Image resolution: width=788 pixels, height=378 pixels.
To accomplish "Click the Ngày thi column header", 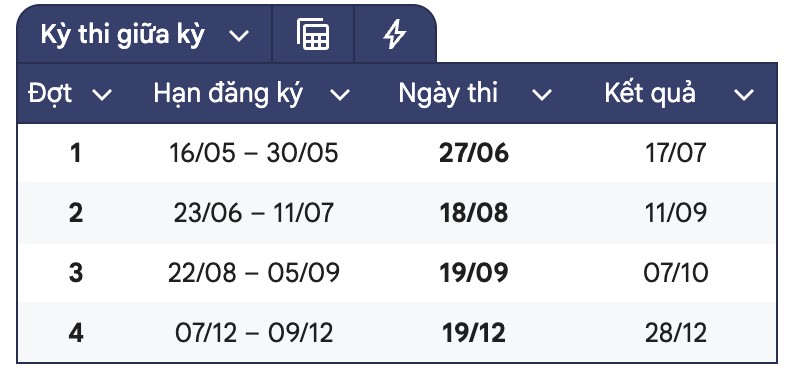I will [x=448, y=93].
